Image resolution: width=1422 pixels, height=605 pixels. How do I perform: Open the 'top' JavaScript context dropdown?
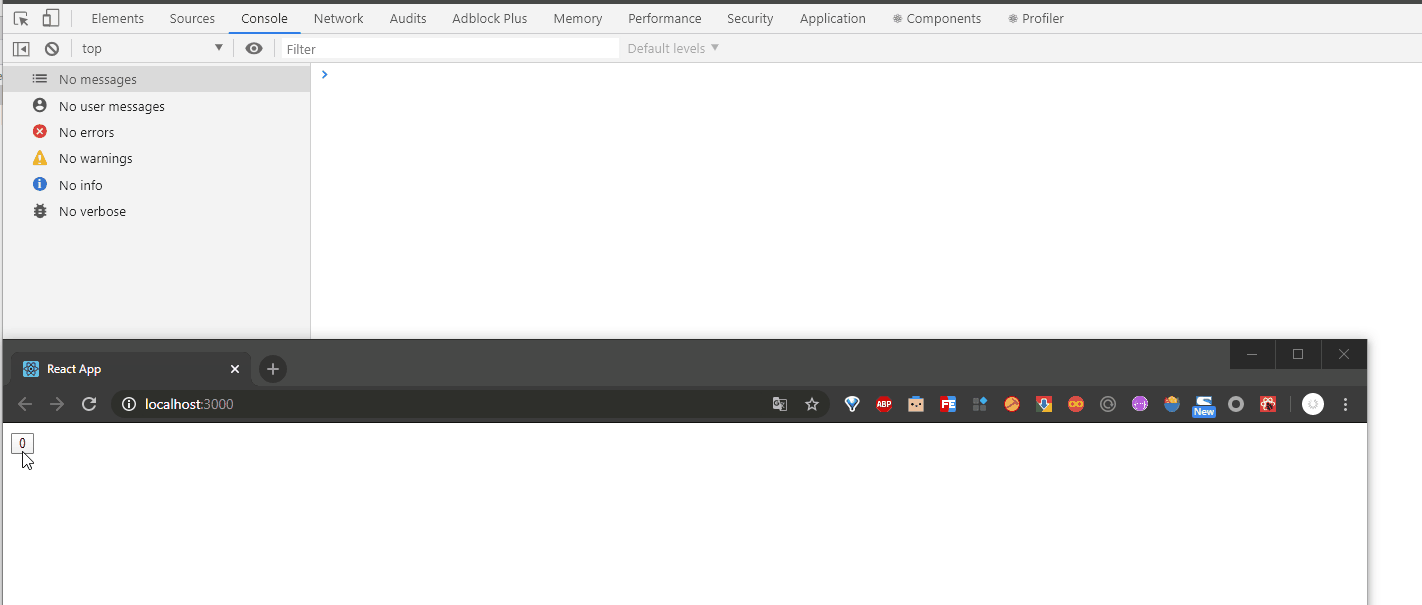pyautogui.click(x=152, y=48)
